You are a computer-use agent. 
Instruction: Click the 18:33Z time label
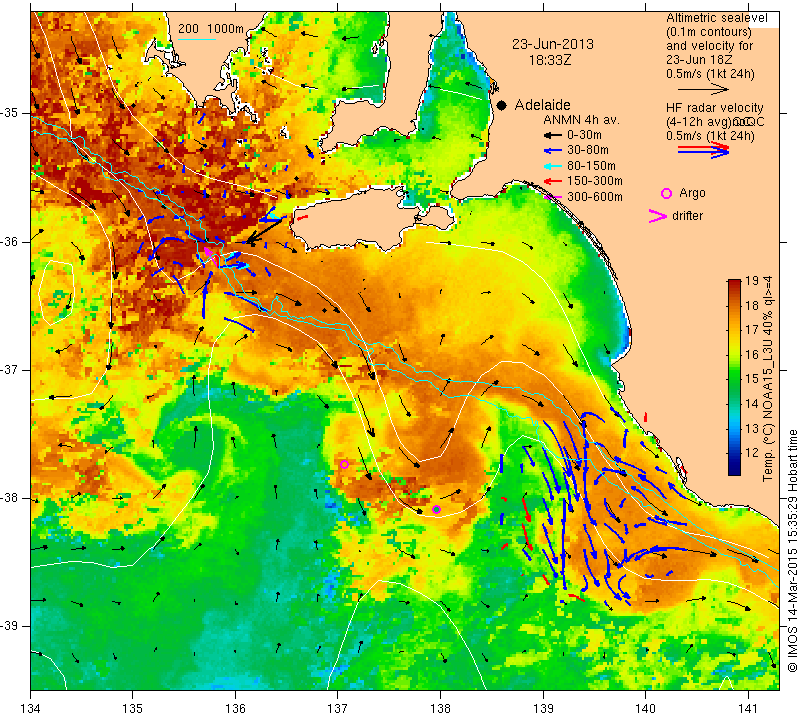549,60
